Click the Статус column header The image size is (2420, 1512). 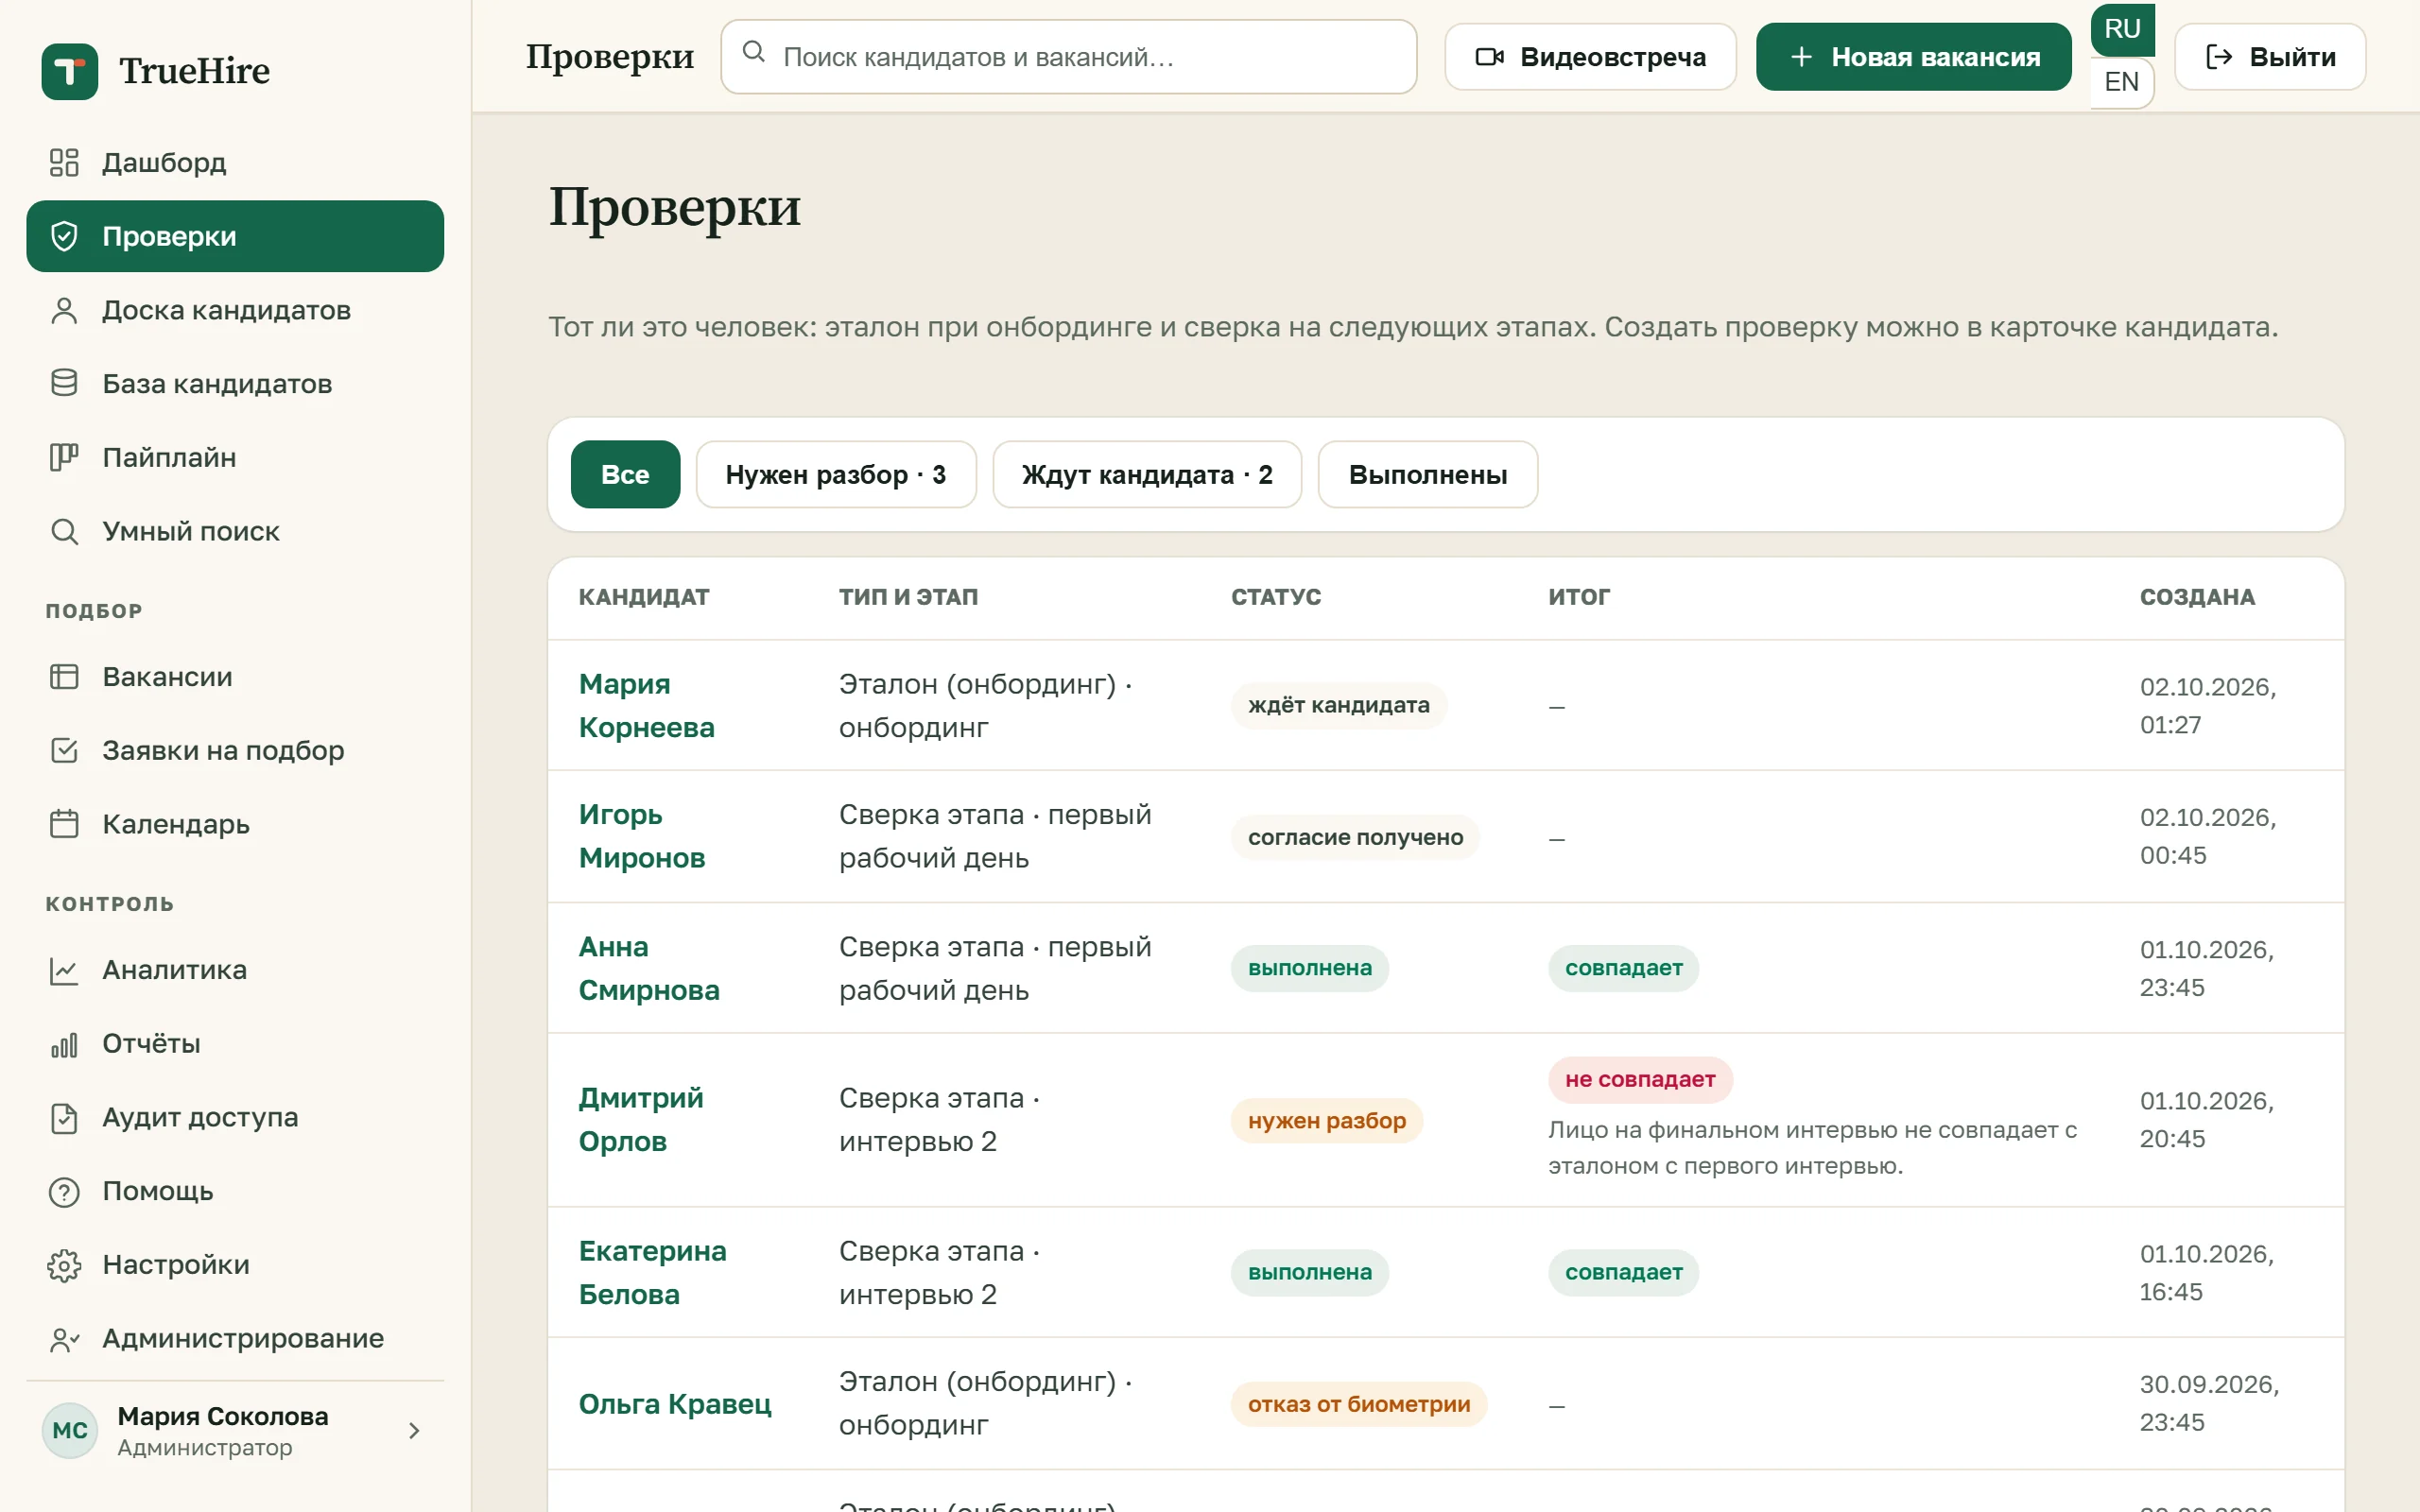click(x=1276, y=597)
